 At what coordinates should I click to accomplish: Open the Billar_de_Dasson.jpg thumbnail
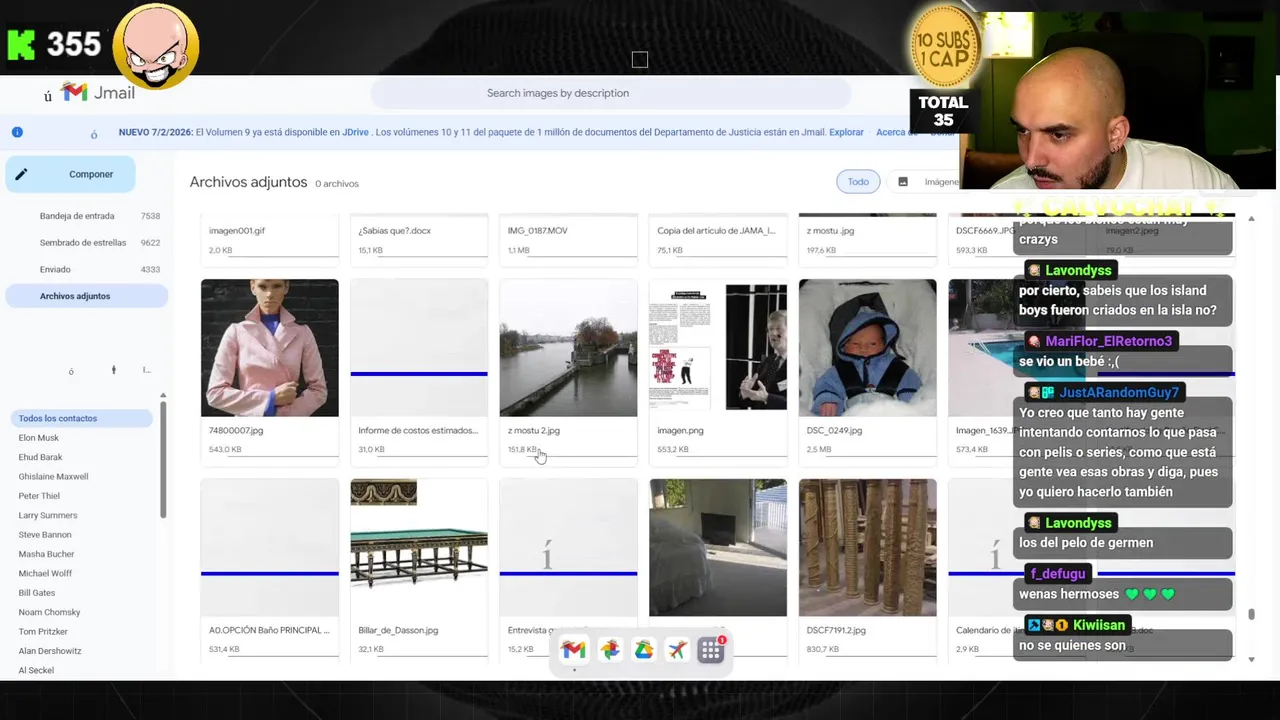[419, 547]
